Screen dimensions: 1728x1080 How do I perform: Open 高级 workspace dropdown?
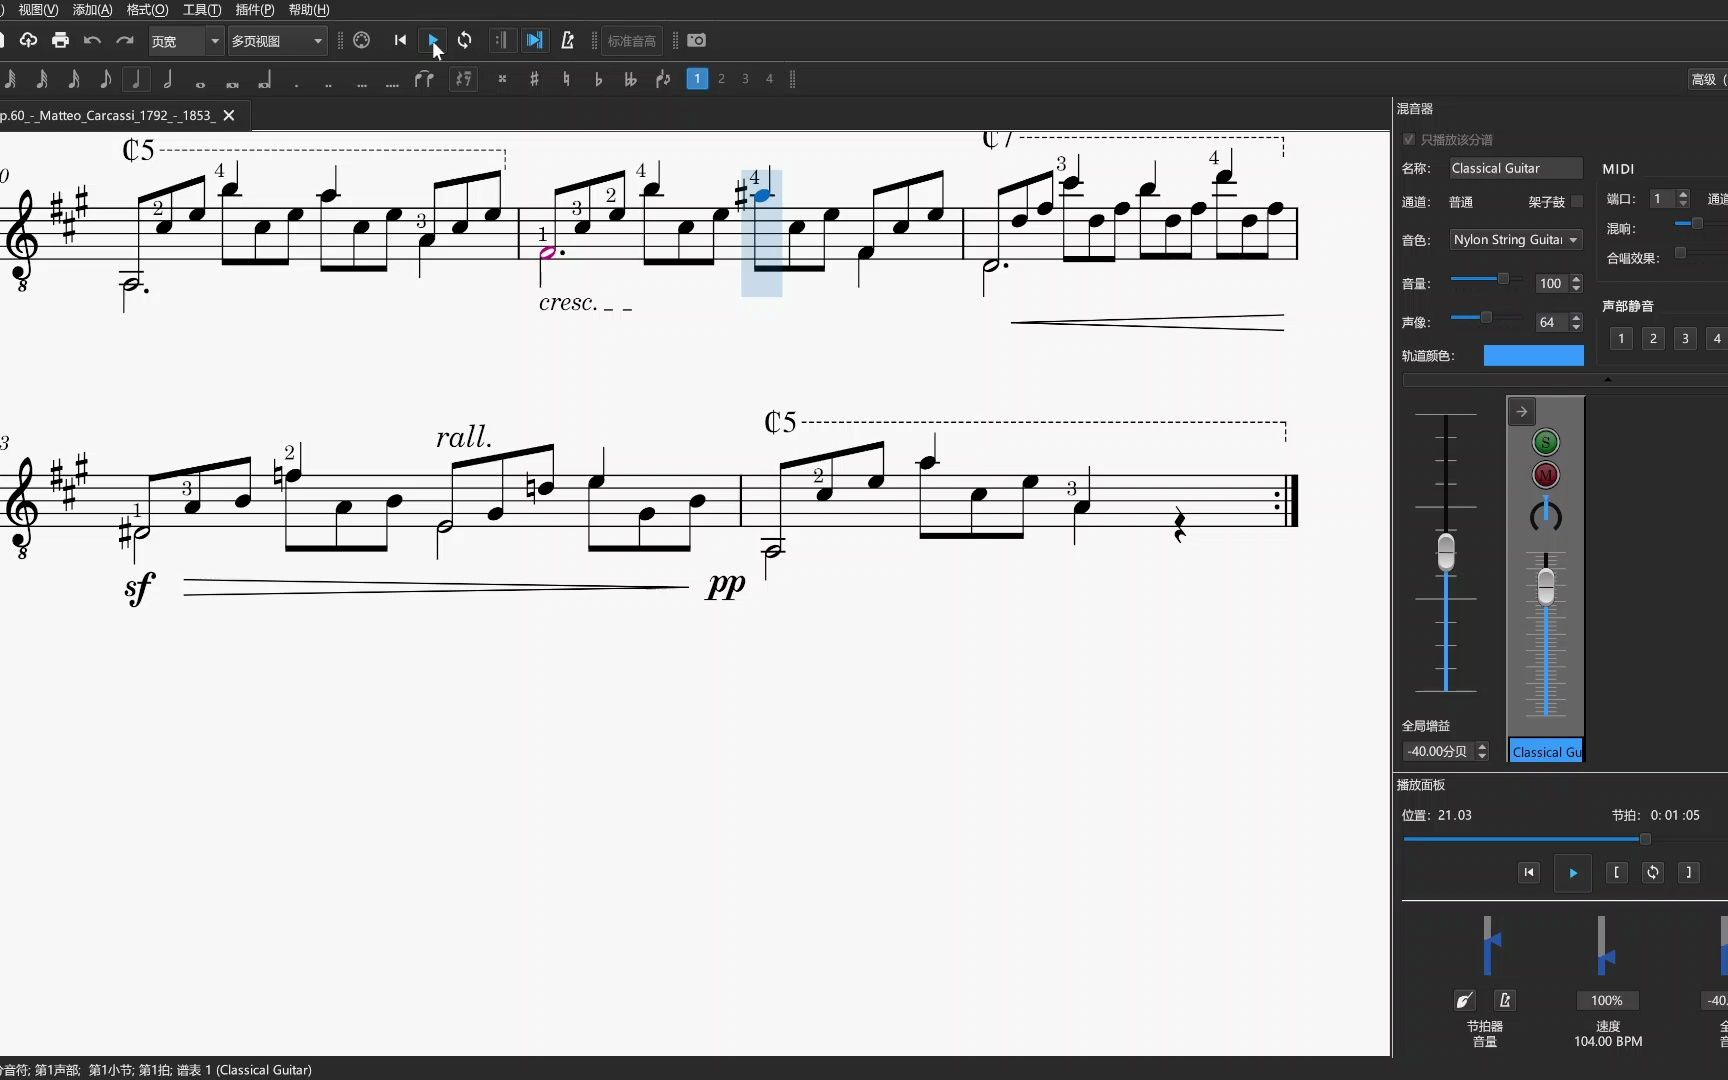click(1707, 79)
